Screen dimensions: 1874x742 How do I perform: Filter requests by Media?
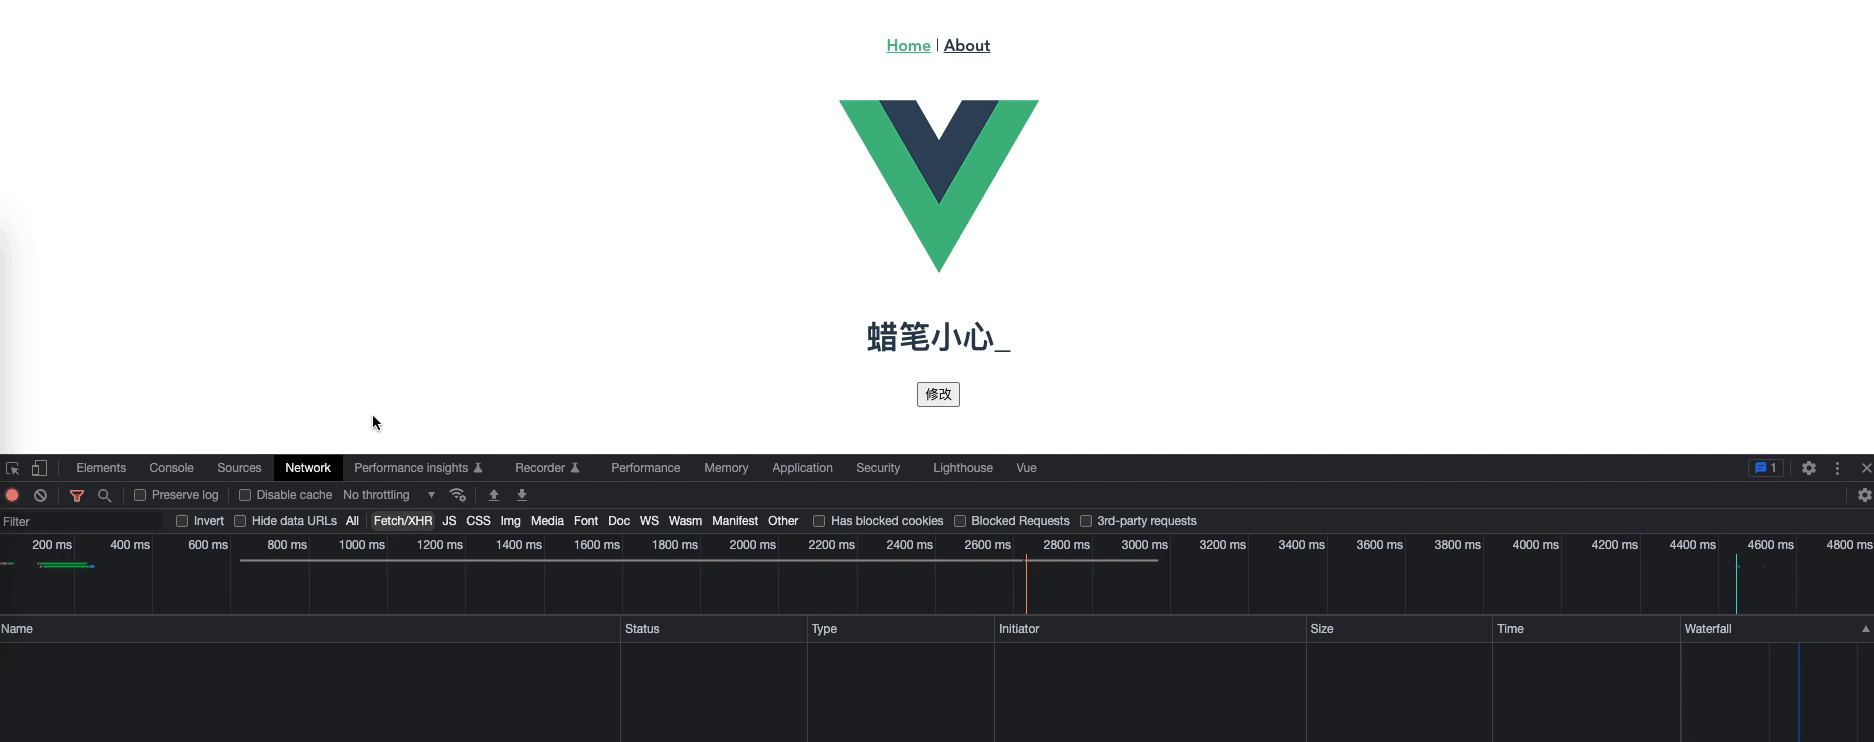pyautogui.click(x=547, y=521)
